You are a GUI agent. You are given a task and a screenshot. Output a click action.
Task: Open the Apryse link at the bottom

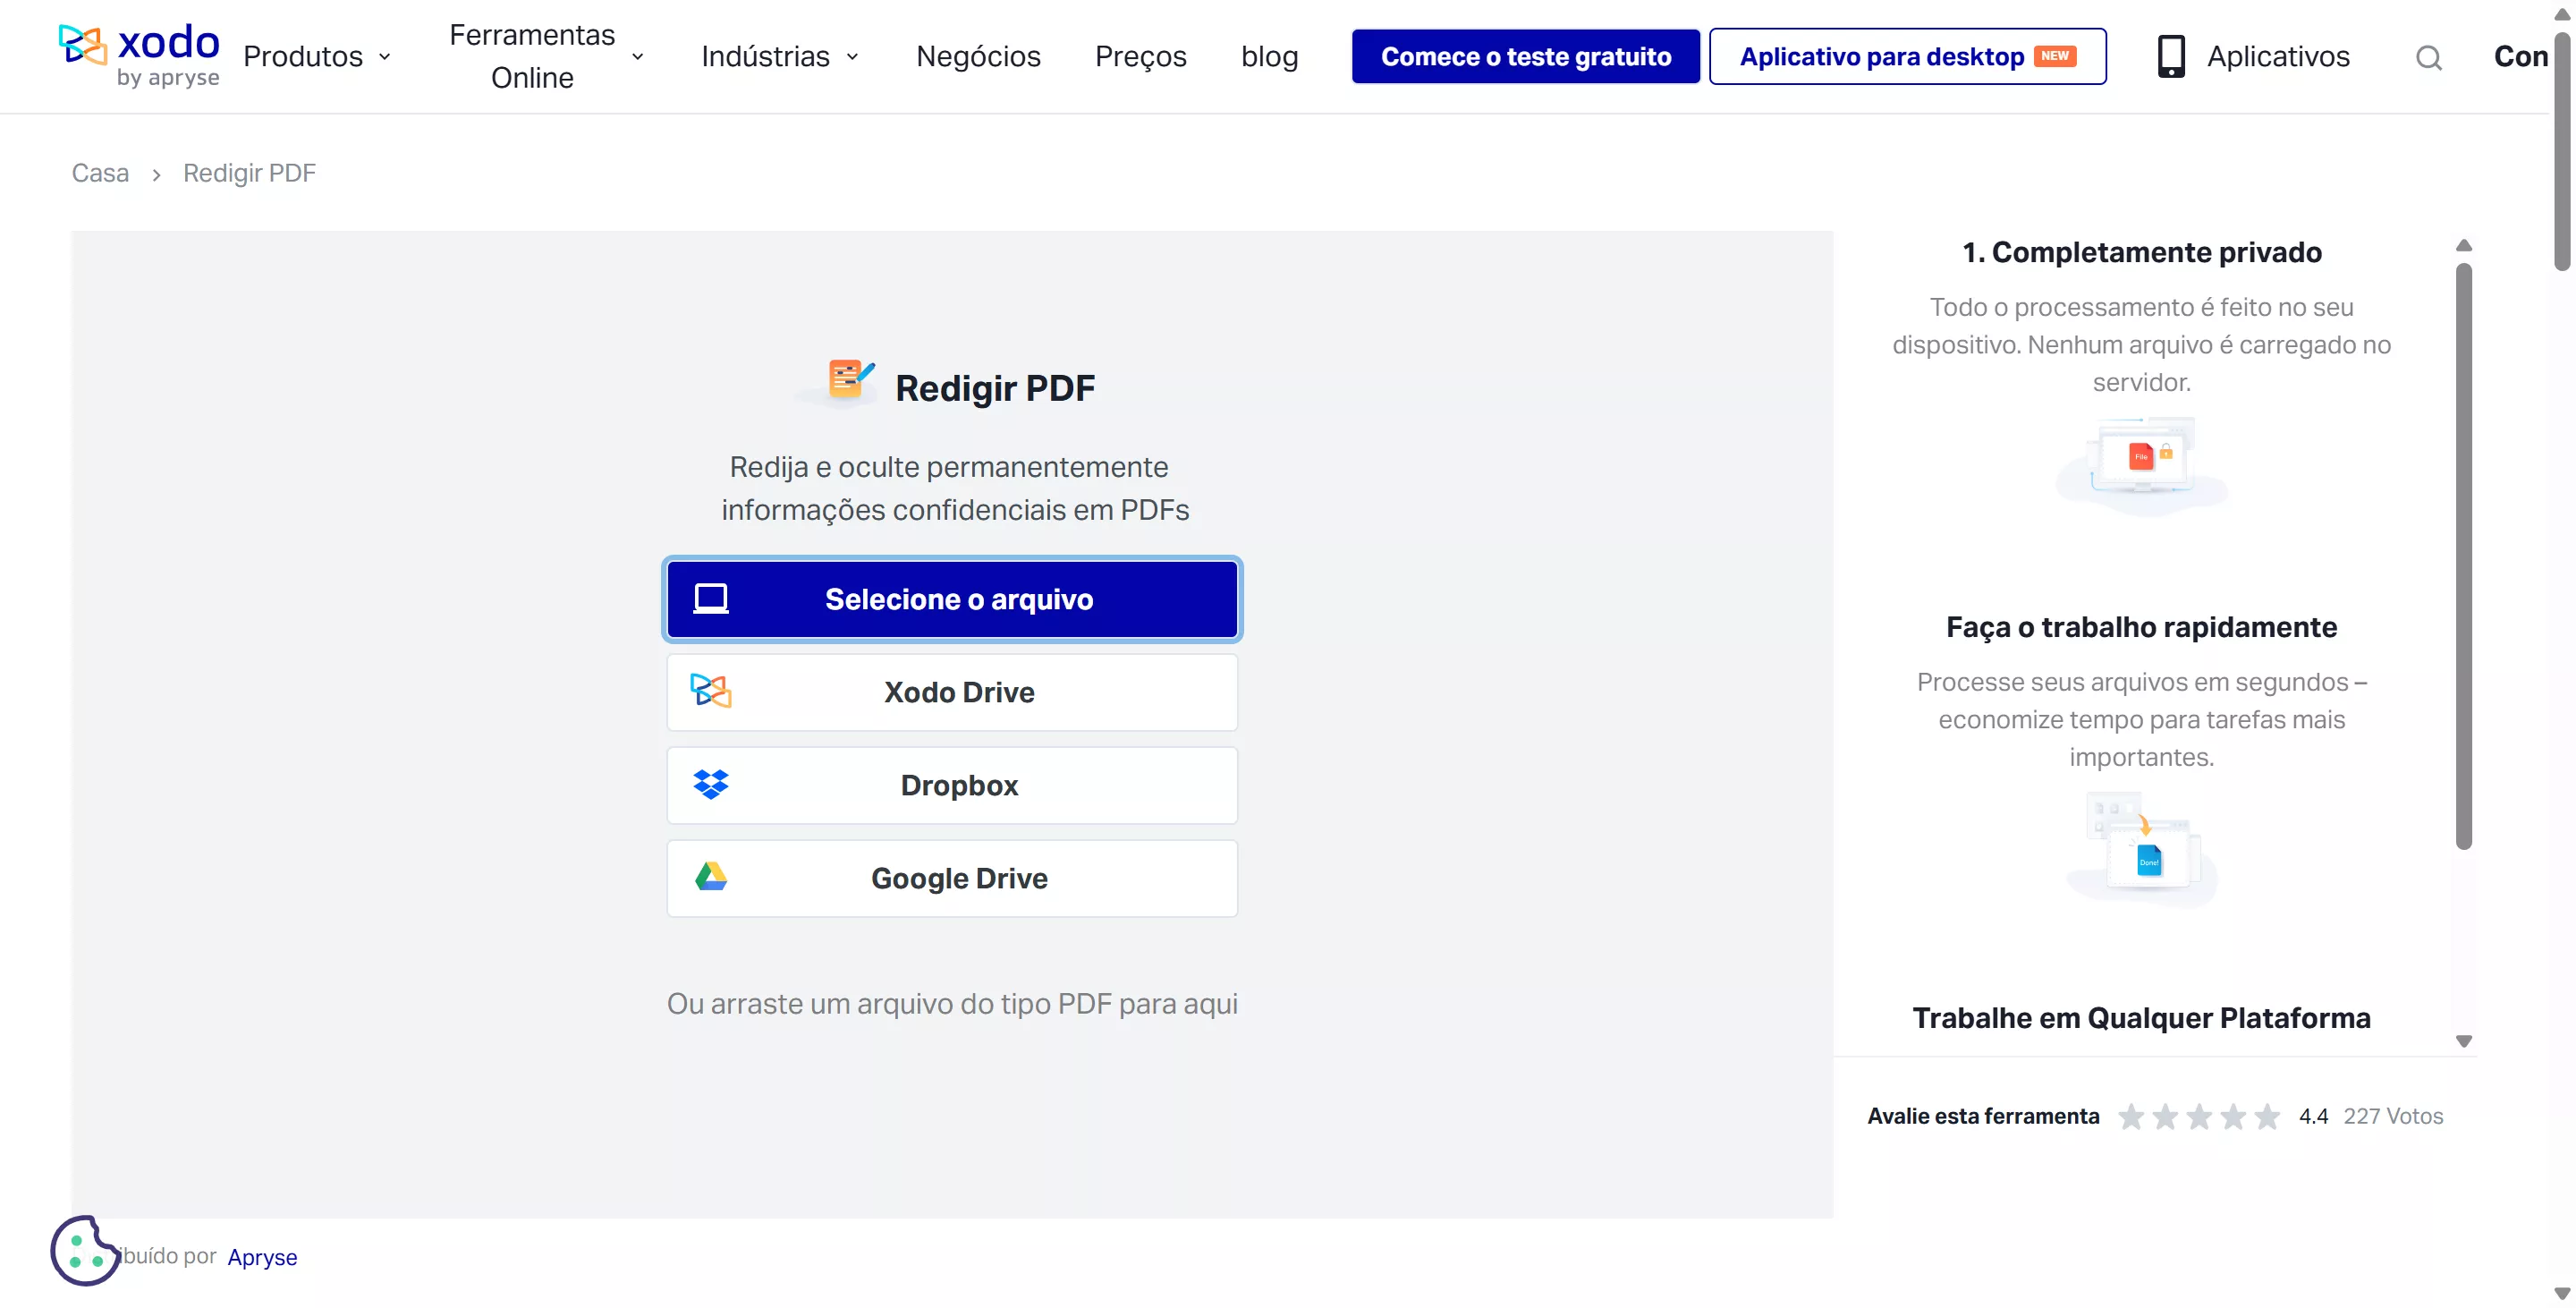[262, 1257]
